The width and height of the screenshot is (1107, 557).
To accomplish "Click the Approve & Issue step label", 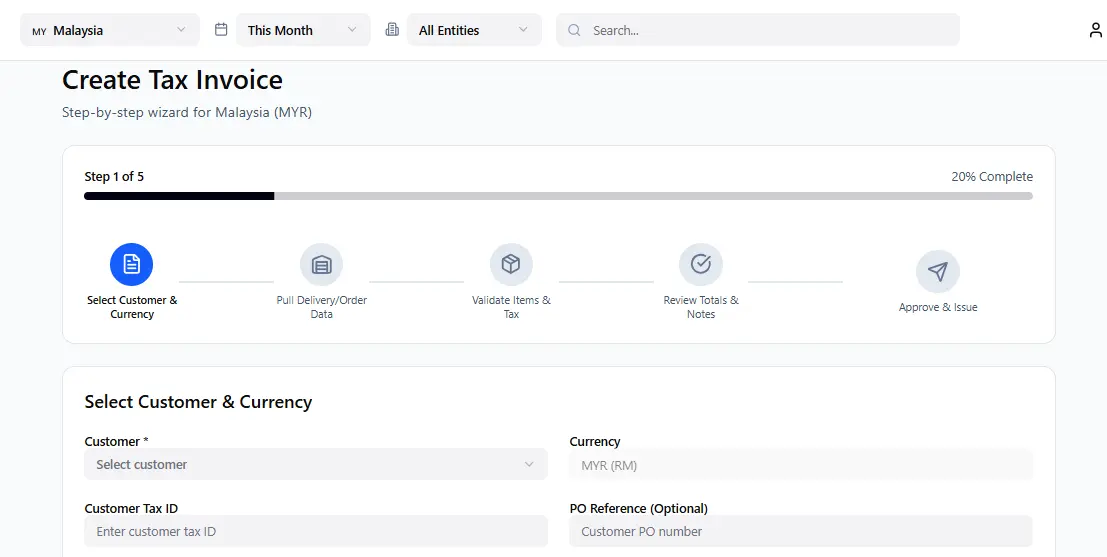I will (937, 307).
